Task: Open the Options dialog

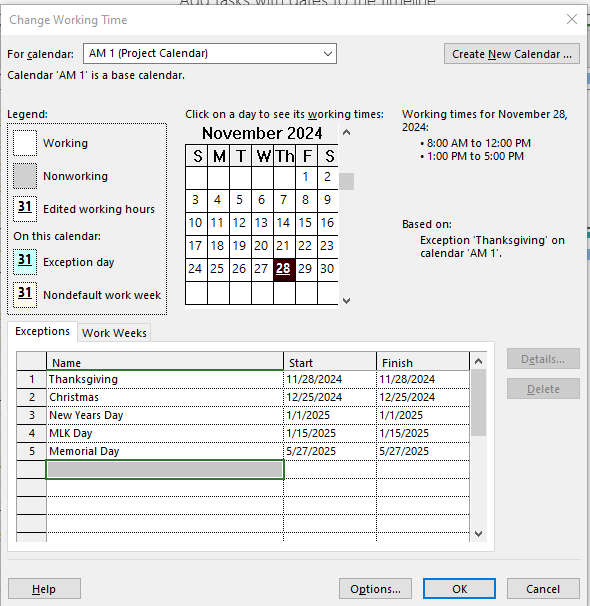Action: (x=375, y=589)
